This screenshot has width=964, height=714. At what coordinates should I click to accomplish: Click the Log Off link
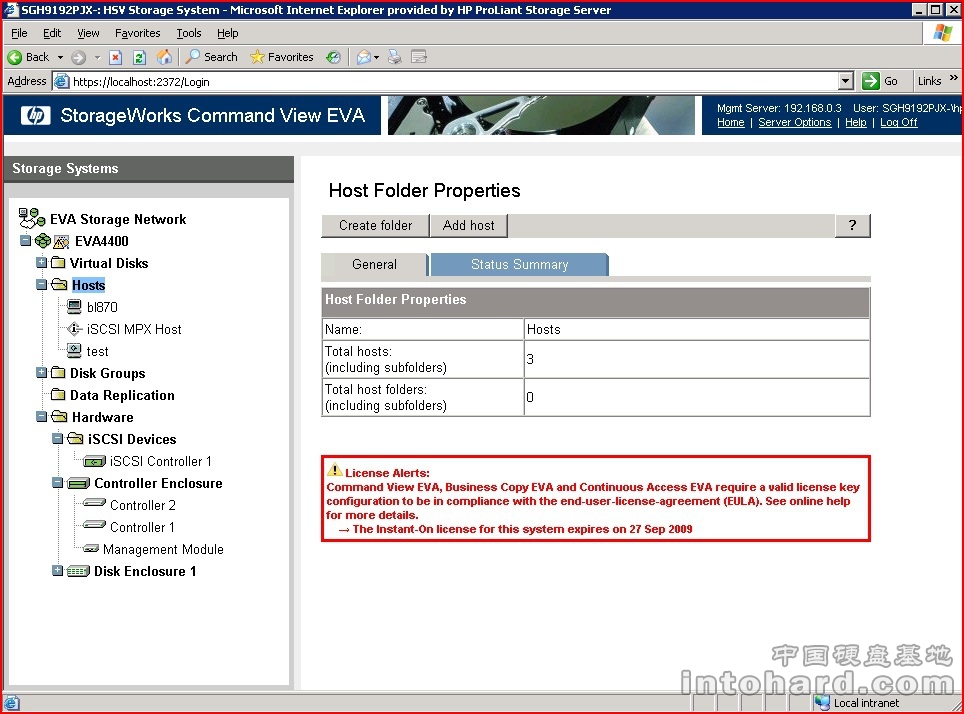898,122
